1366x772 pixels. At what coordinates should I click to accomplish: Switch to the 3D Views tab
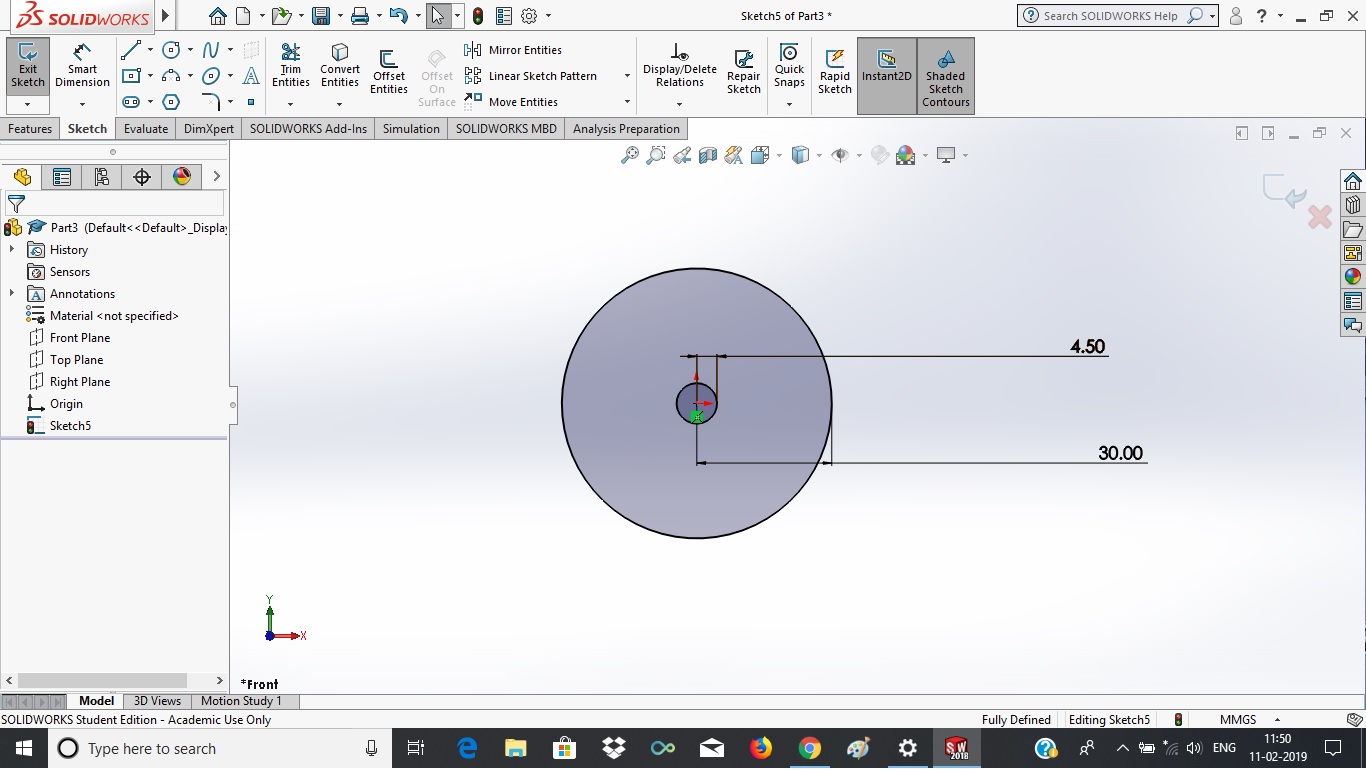(x=157, y=701)
